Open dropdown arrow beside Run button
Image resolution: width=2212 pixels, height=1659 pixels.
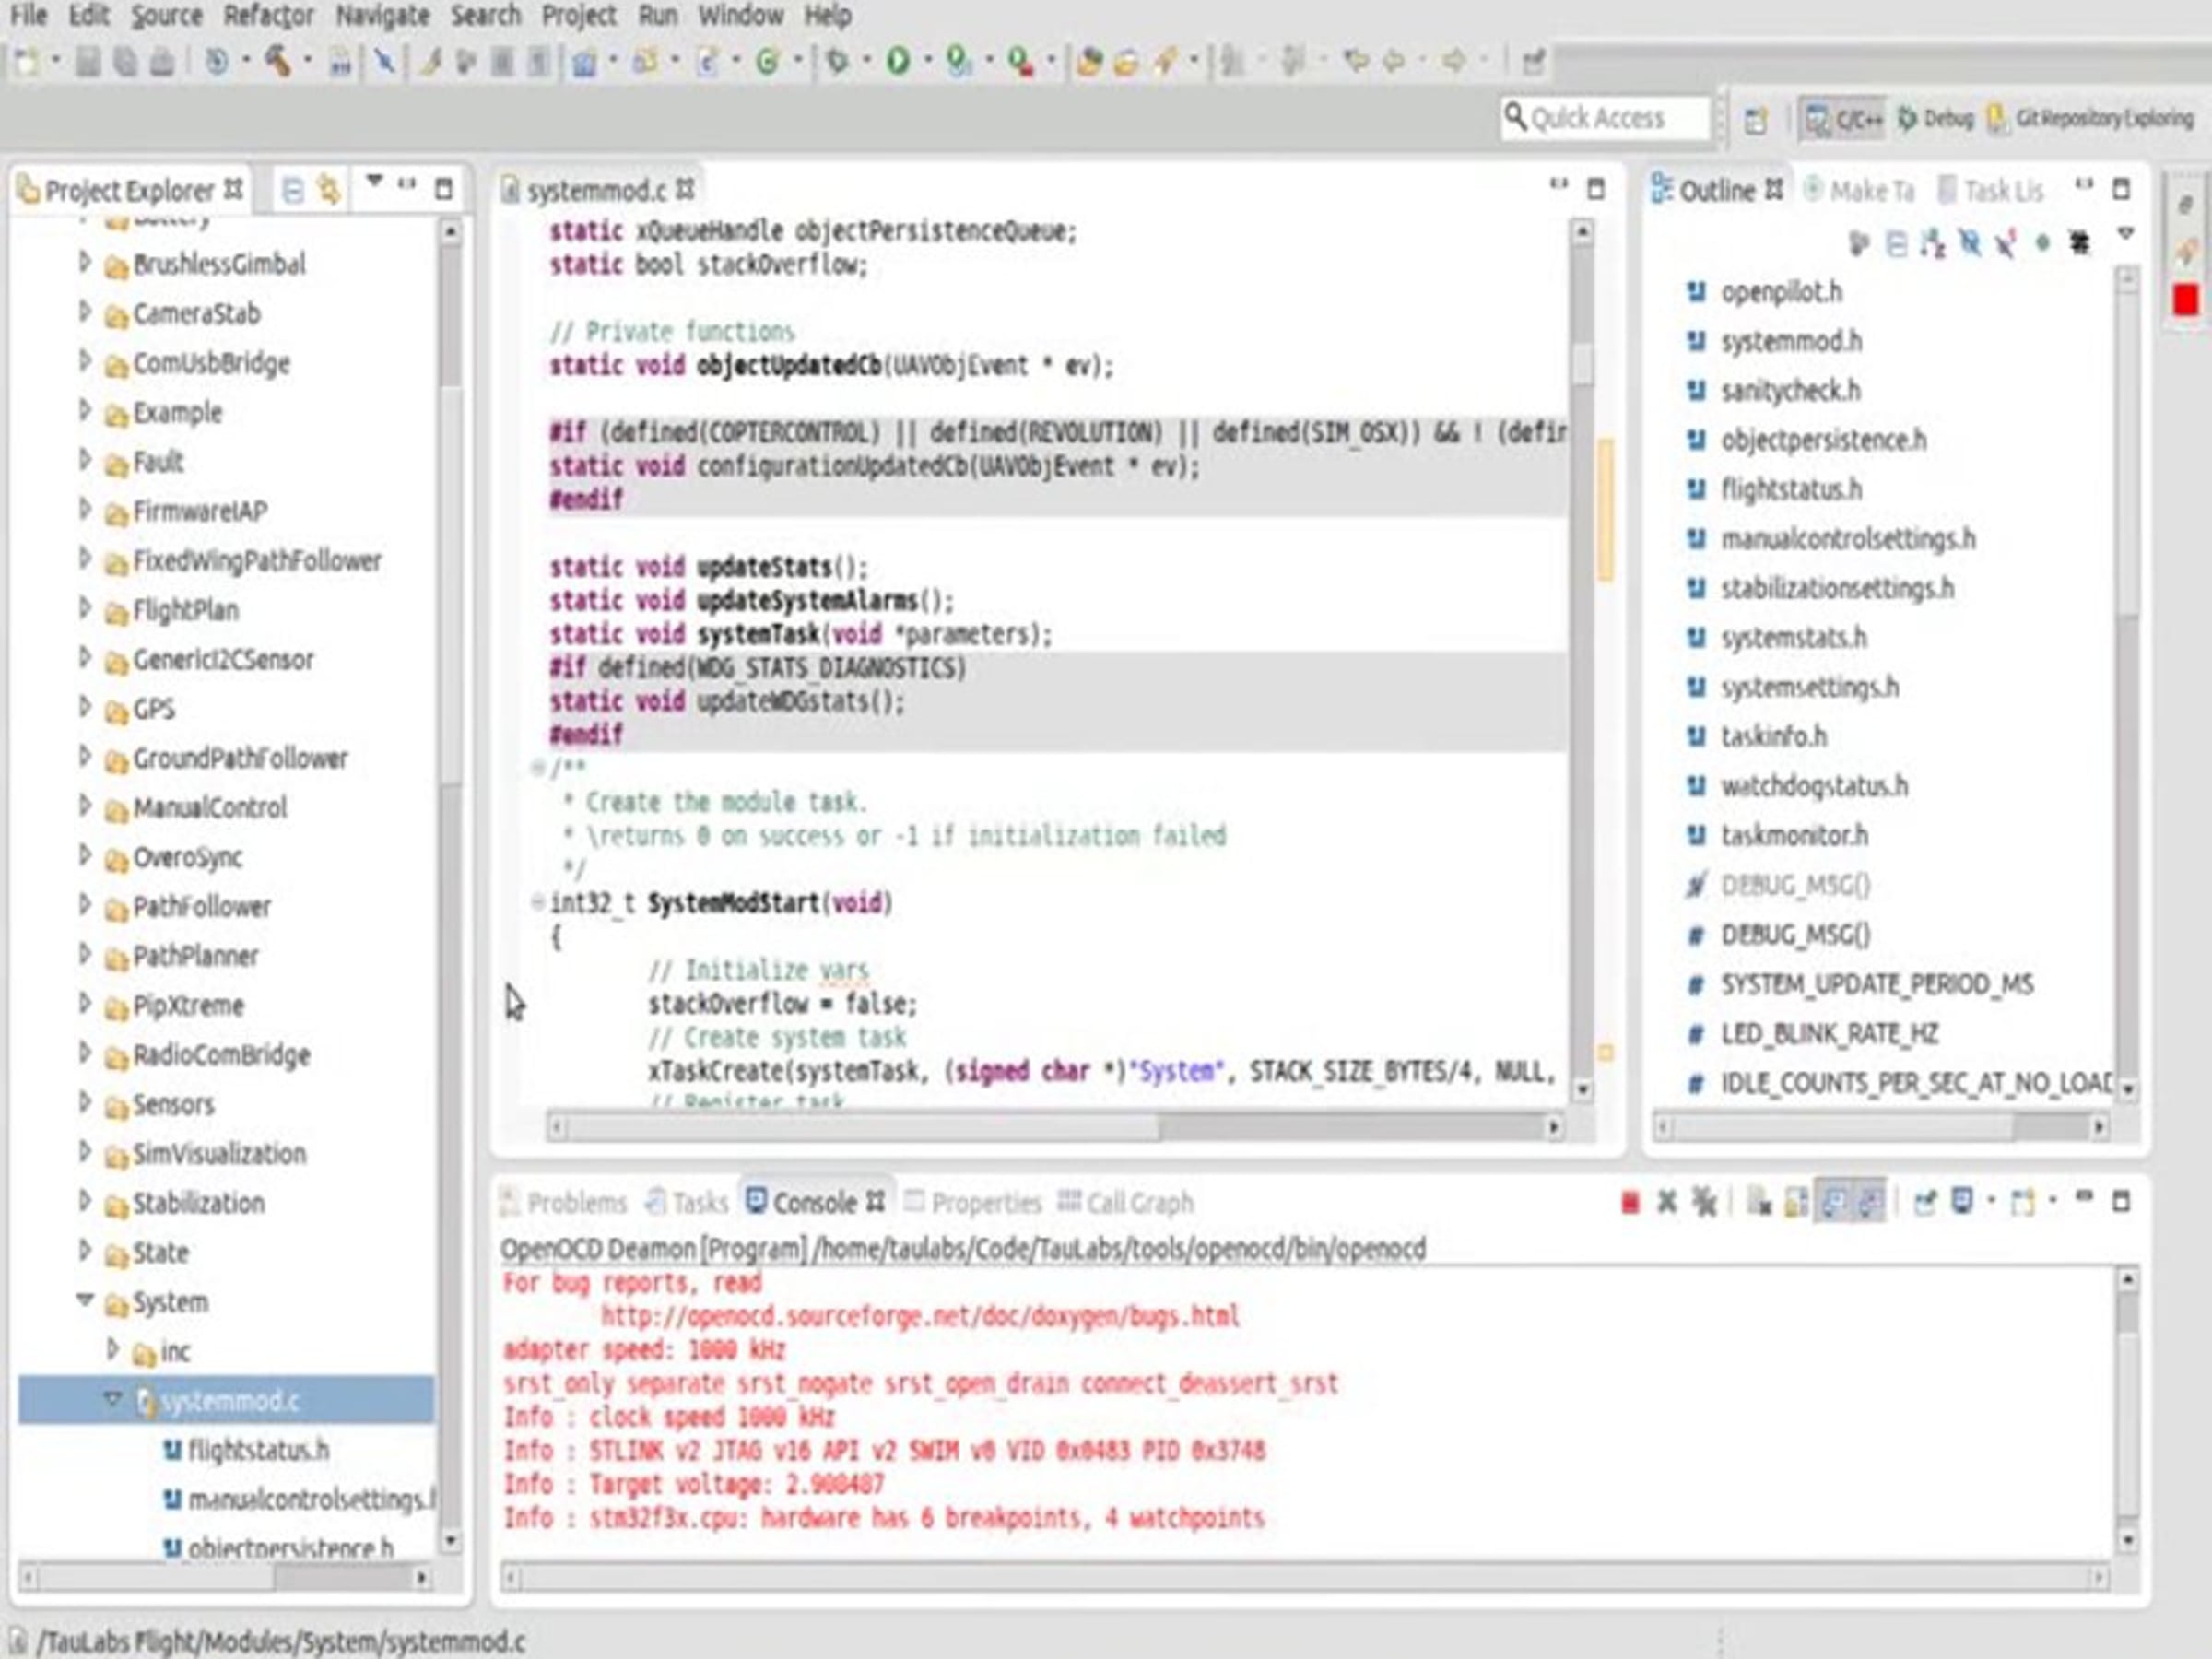click(928, 62)
